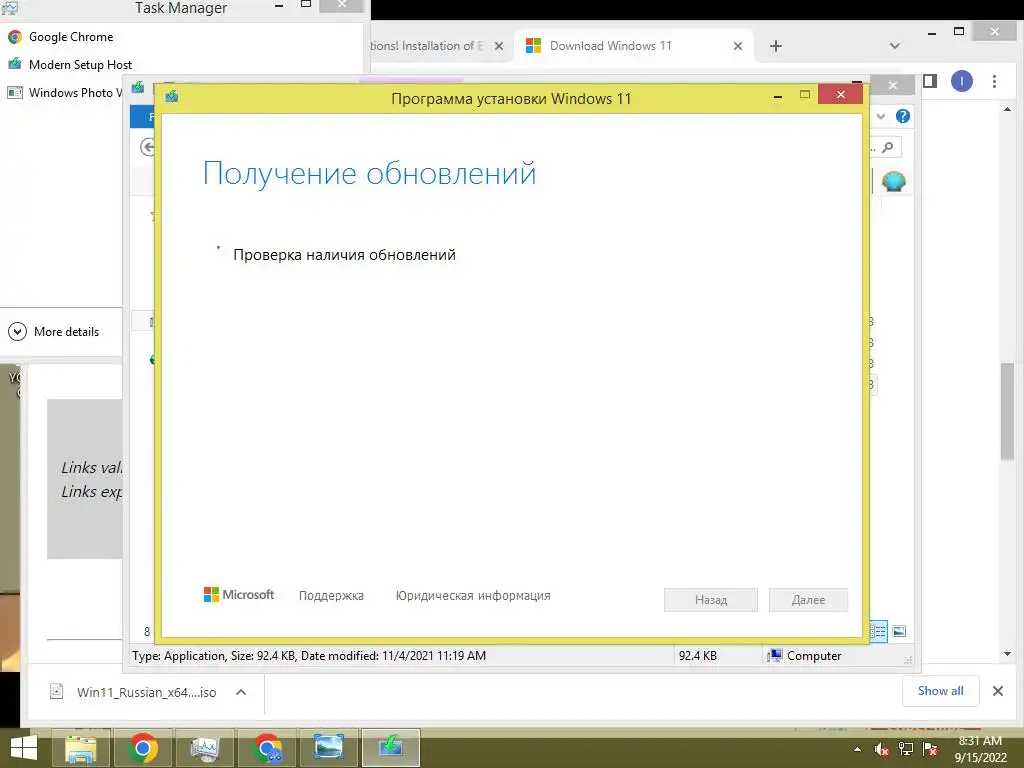This screenshot has height=768, width=1024.
Task: Open the Поддержка link
Action: pos(331,596)
